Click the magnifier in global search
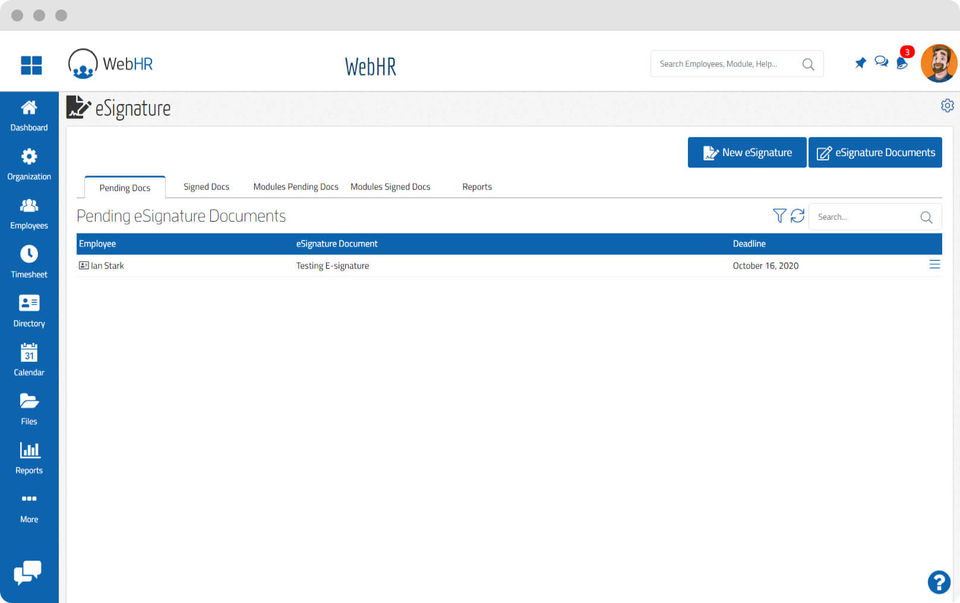The height and width of the screenshot is (603, 960). pyautogui.click(x=808, y=64)
